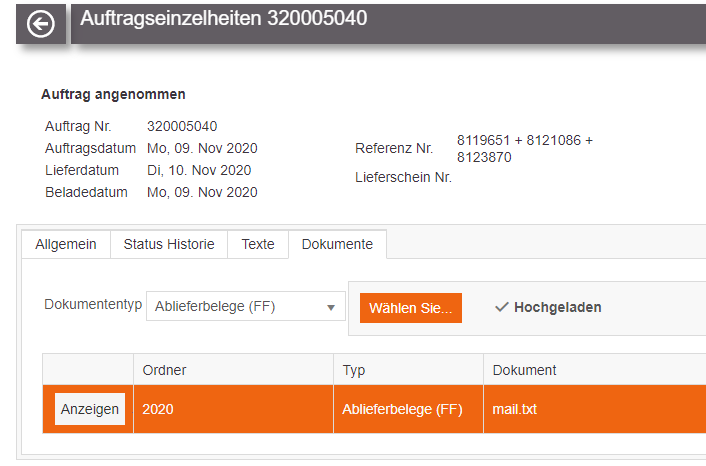Switch to the Allgemein tab
The width and height of the screenshot is (706, 466).
tap(66, 244)
